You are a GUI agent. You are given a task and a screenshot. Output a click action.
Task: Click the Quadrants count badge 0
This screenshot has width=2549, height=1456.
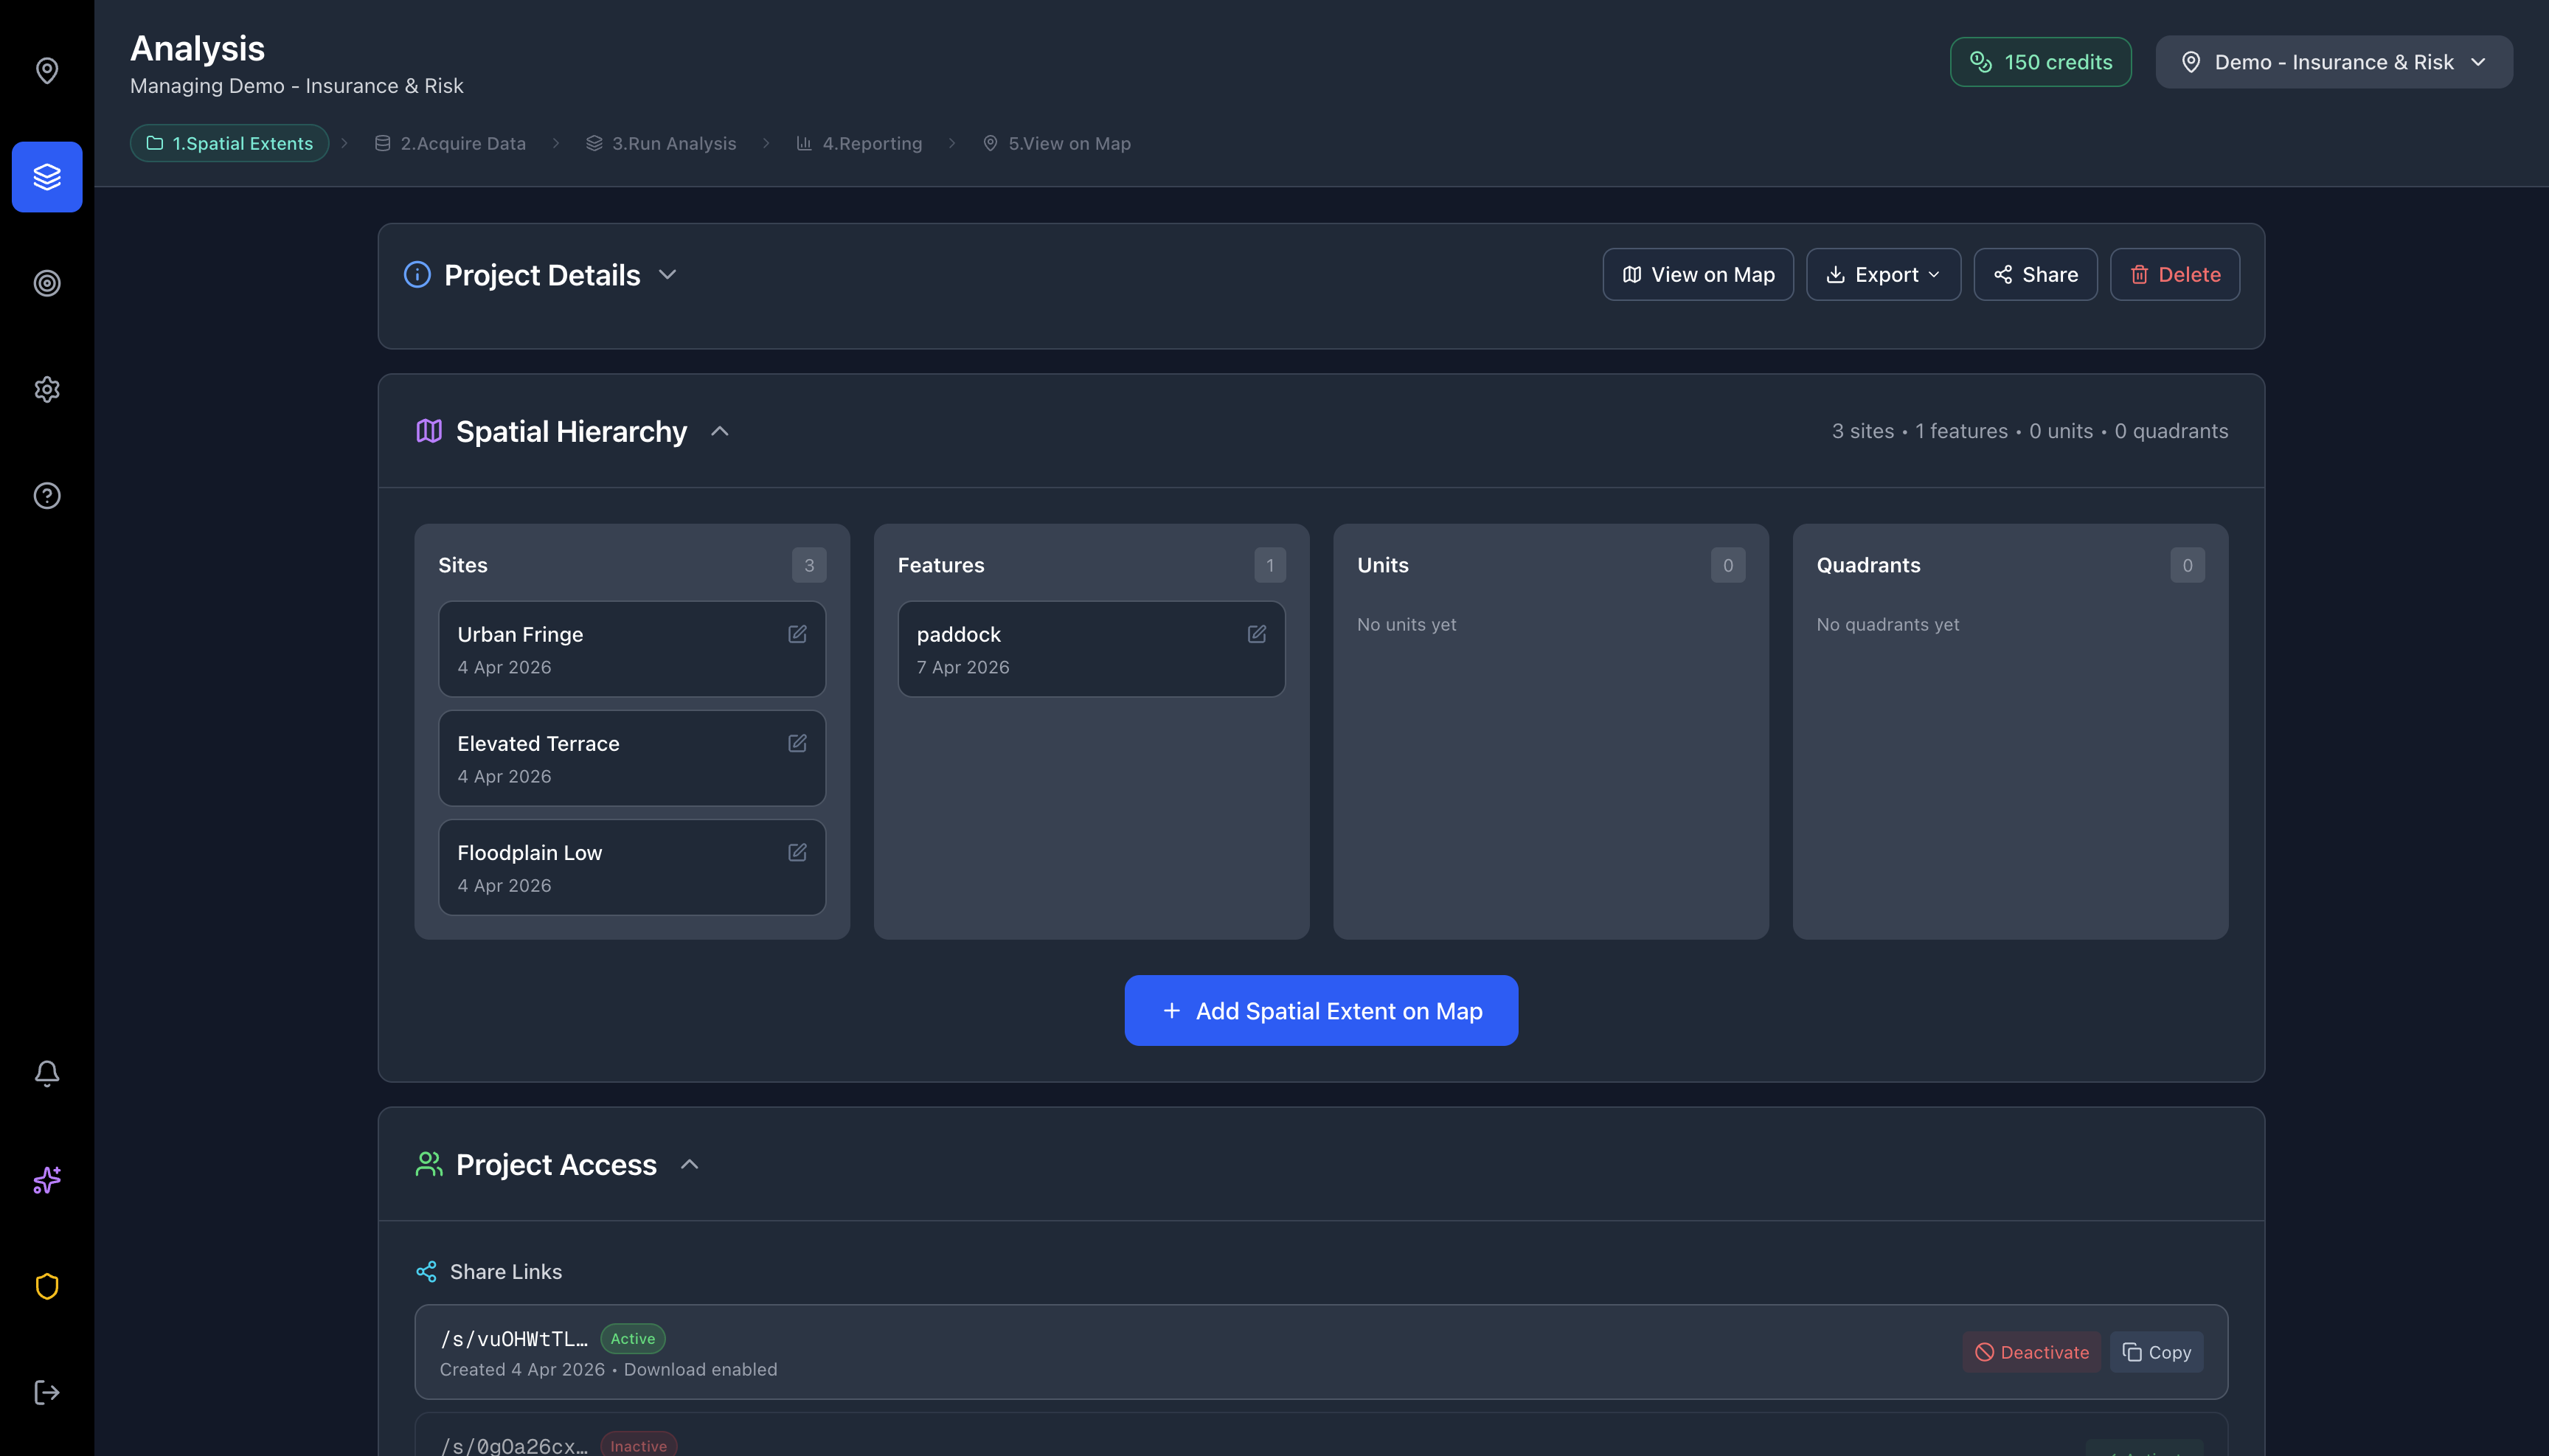pos(2187,565)
